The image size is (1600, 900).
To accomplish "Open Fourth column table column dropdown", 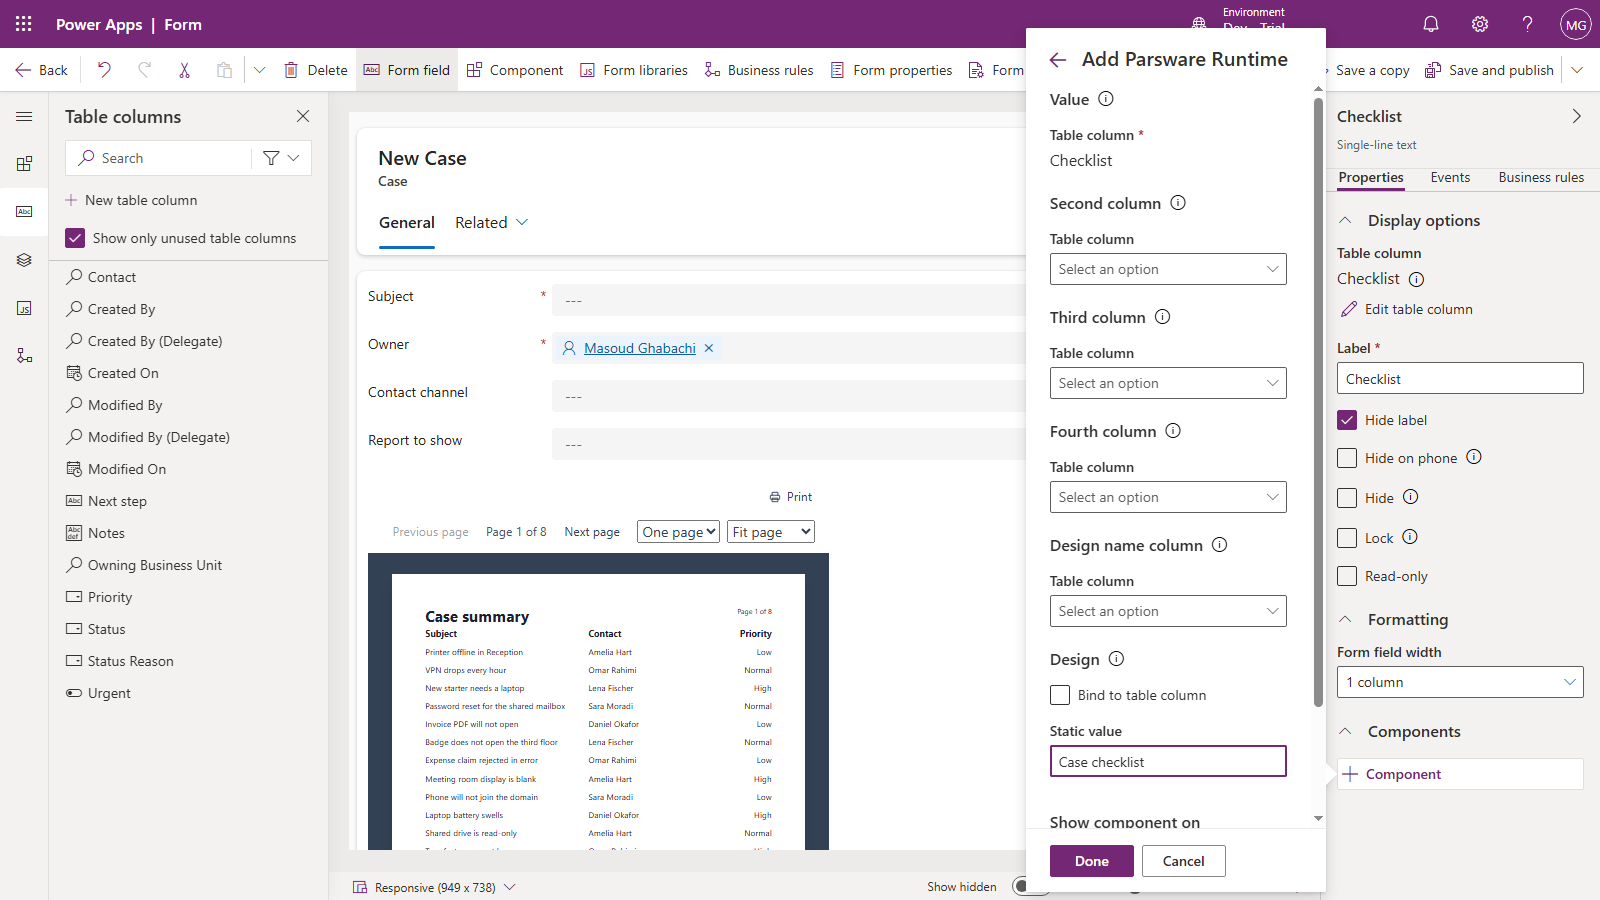I will 1168,497.
